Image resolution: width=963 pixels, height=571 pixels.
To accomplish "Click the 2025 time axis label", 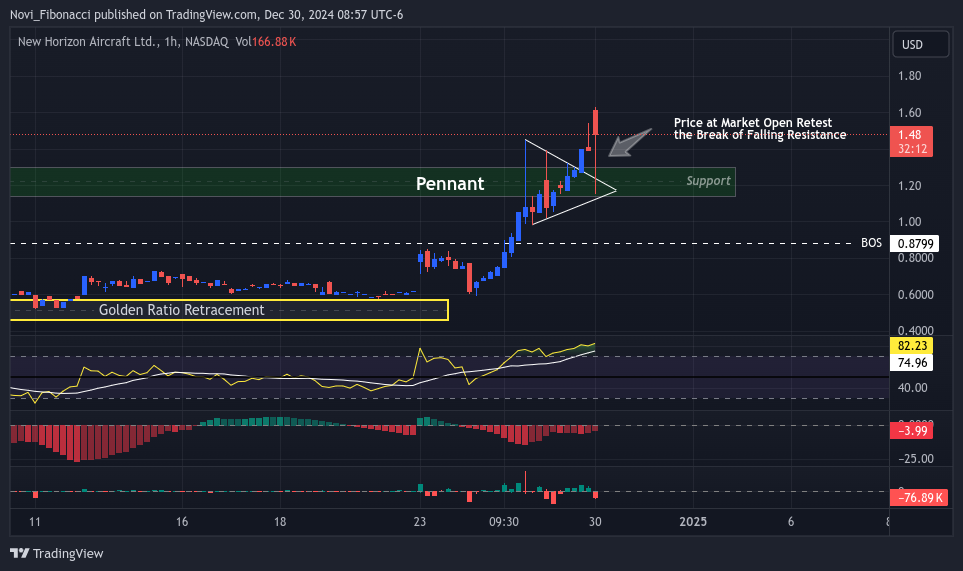I will [693, 522].
